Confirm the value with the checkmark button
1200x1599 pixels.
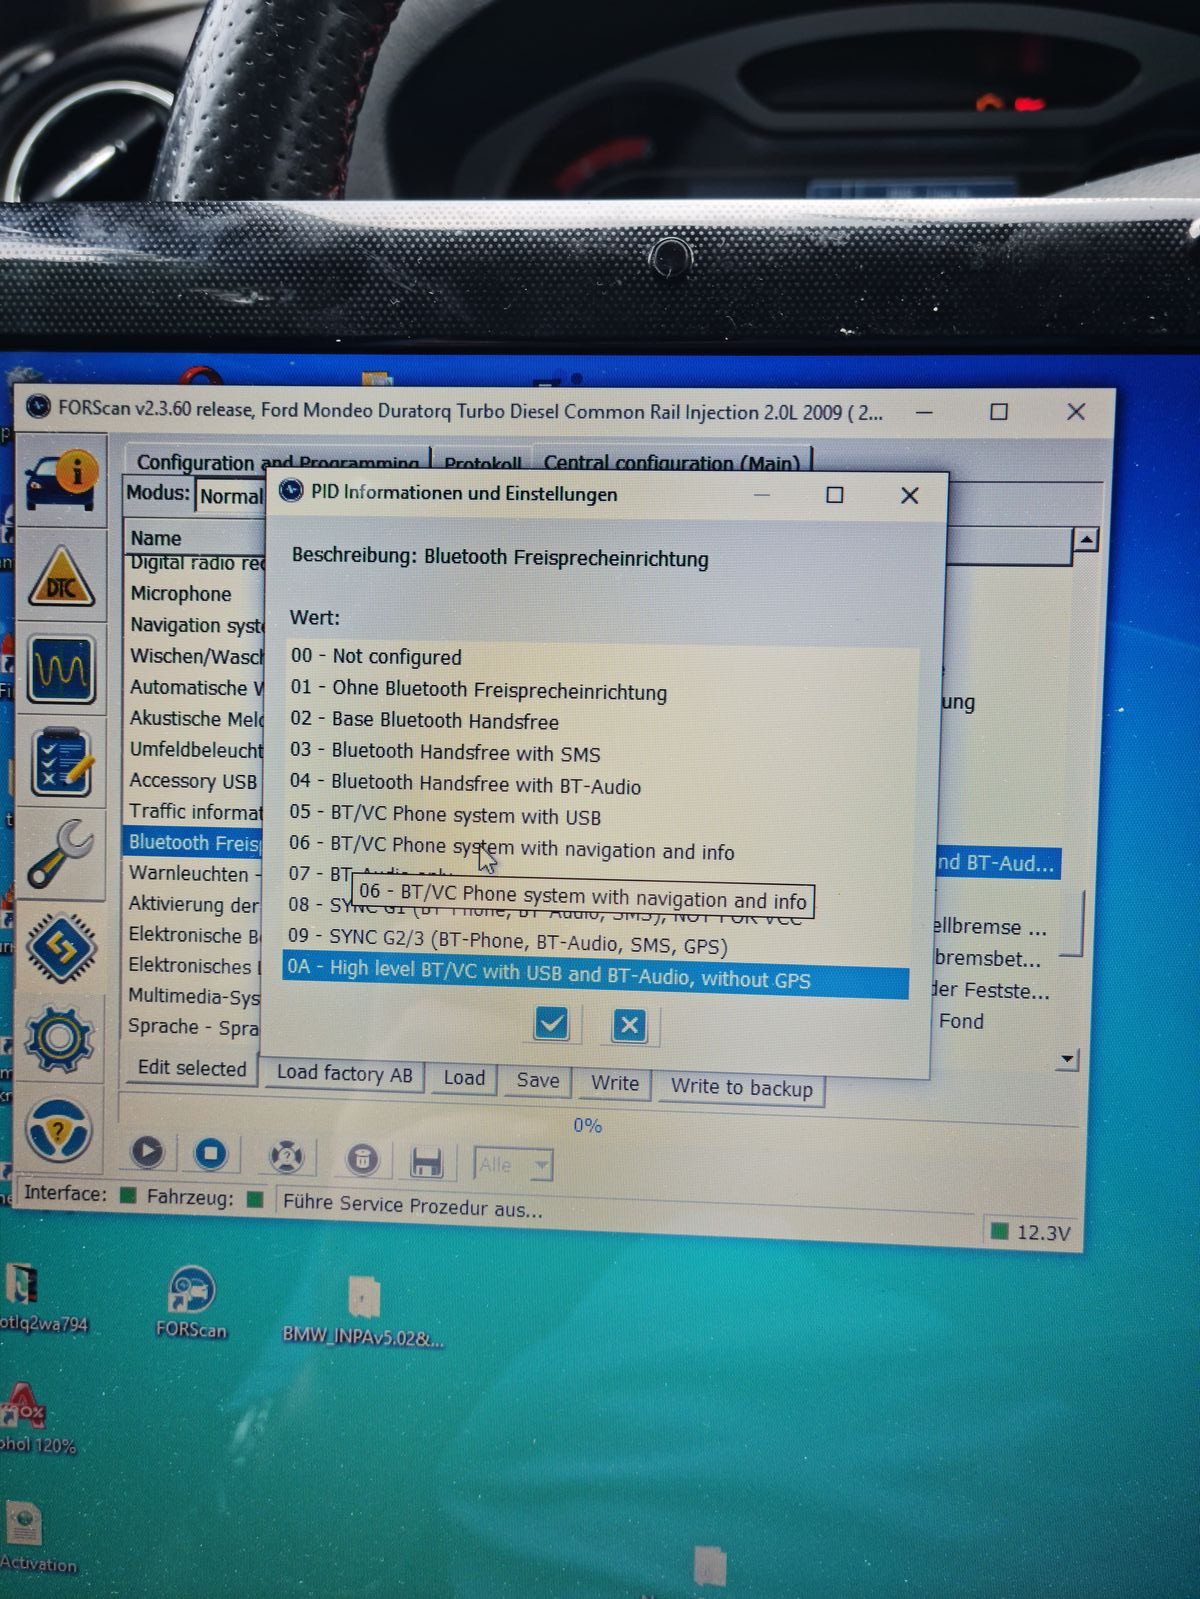pos(551,1023)
